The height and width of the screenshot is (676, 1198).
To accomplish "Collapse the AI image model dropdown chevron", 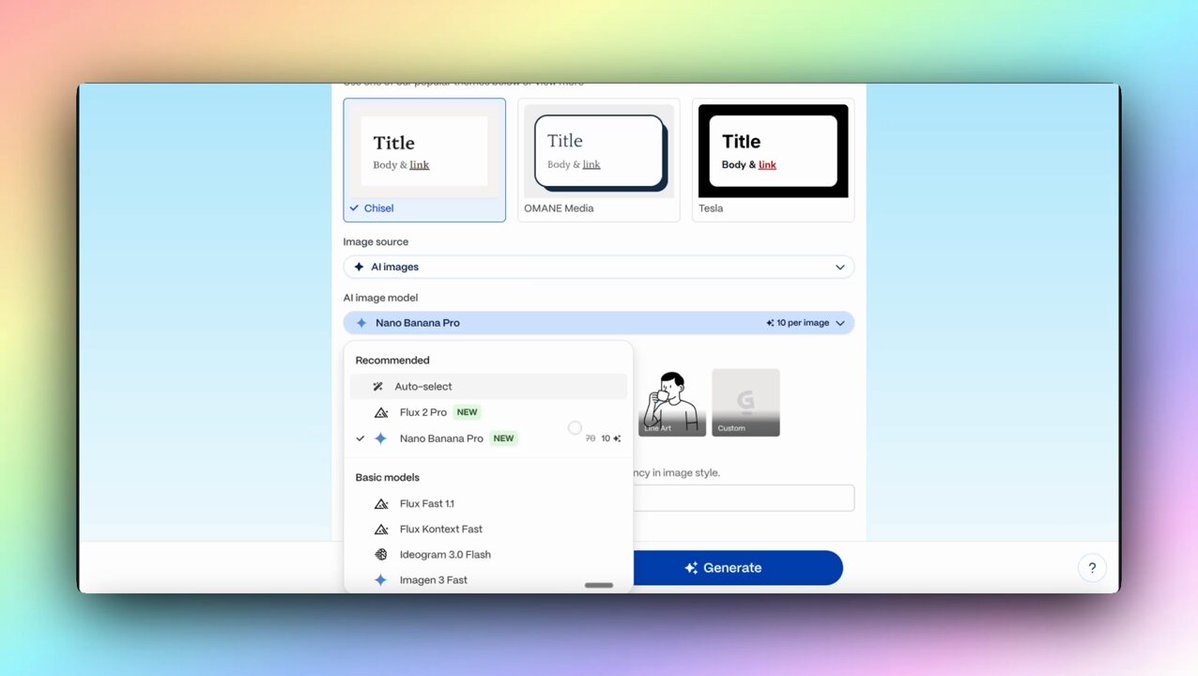I will click(840, 323).
